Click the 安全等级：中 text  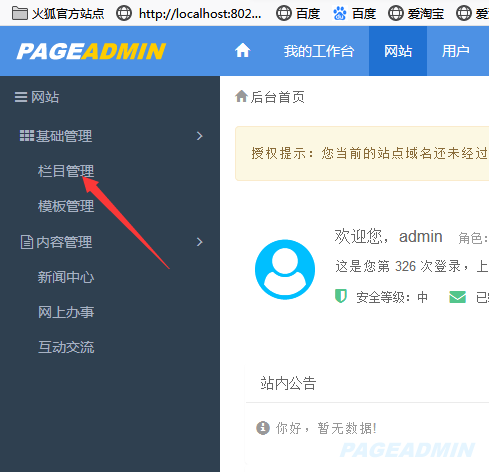392,297
